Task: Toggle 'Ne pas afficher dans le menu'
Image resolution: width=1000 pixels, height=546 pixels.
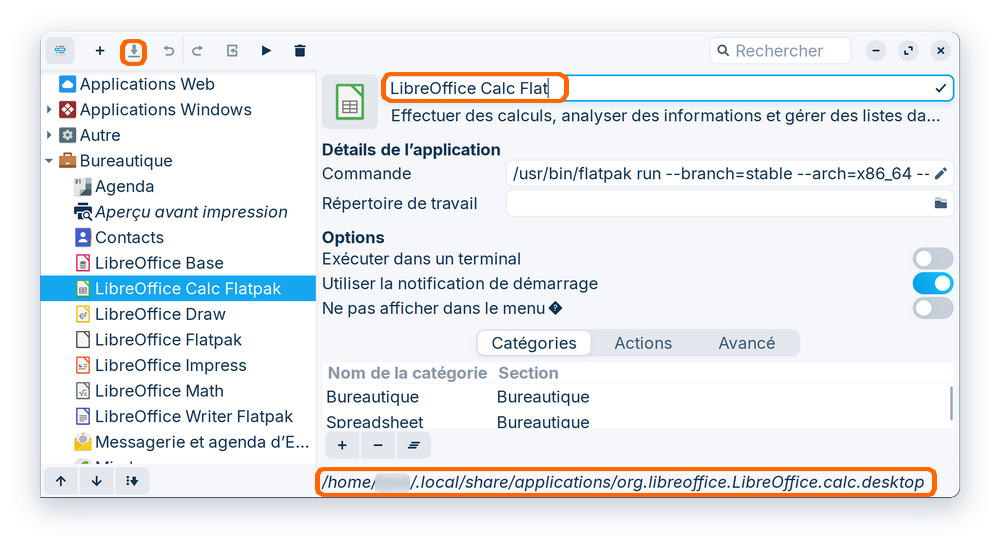Action: [932, 308]
